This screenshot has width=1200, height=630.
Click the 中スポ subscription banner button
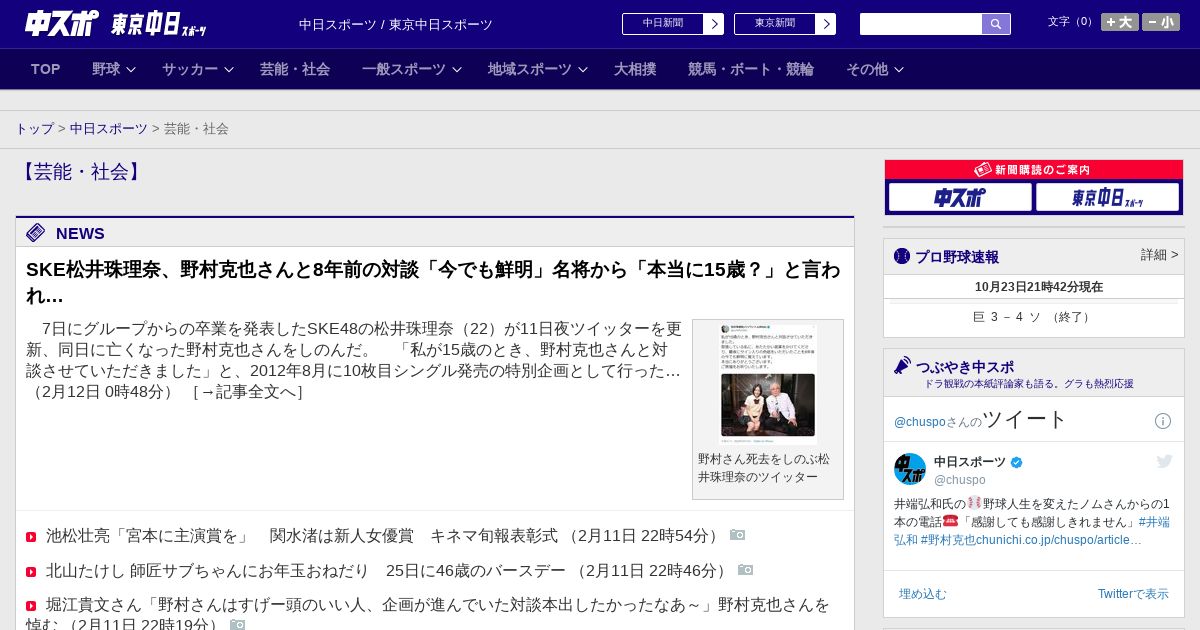[960, 197]
